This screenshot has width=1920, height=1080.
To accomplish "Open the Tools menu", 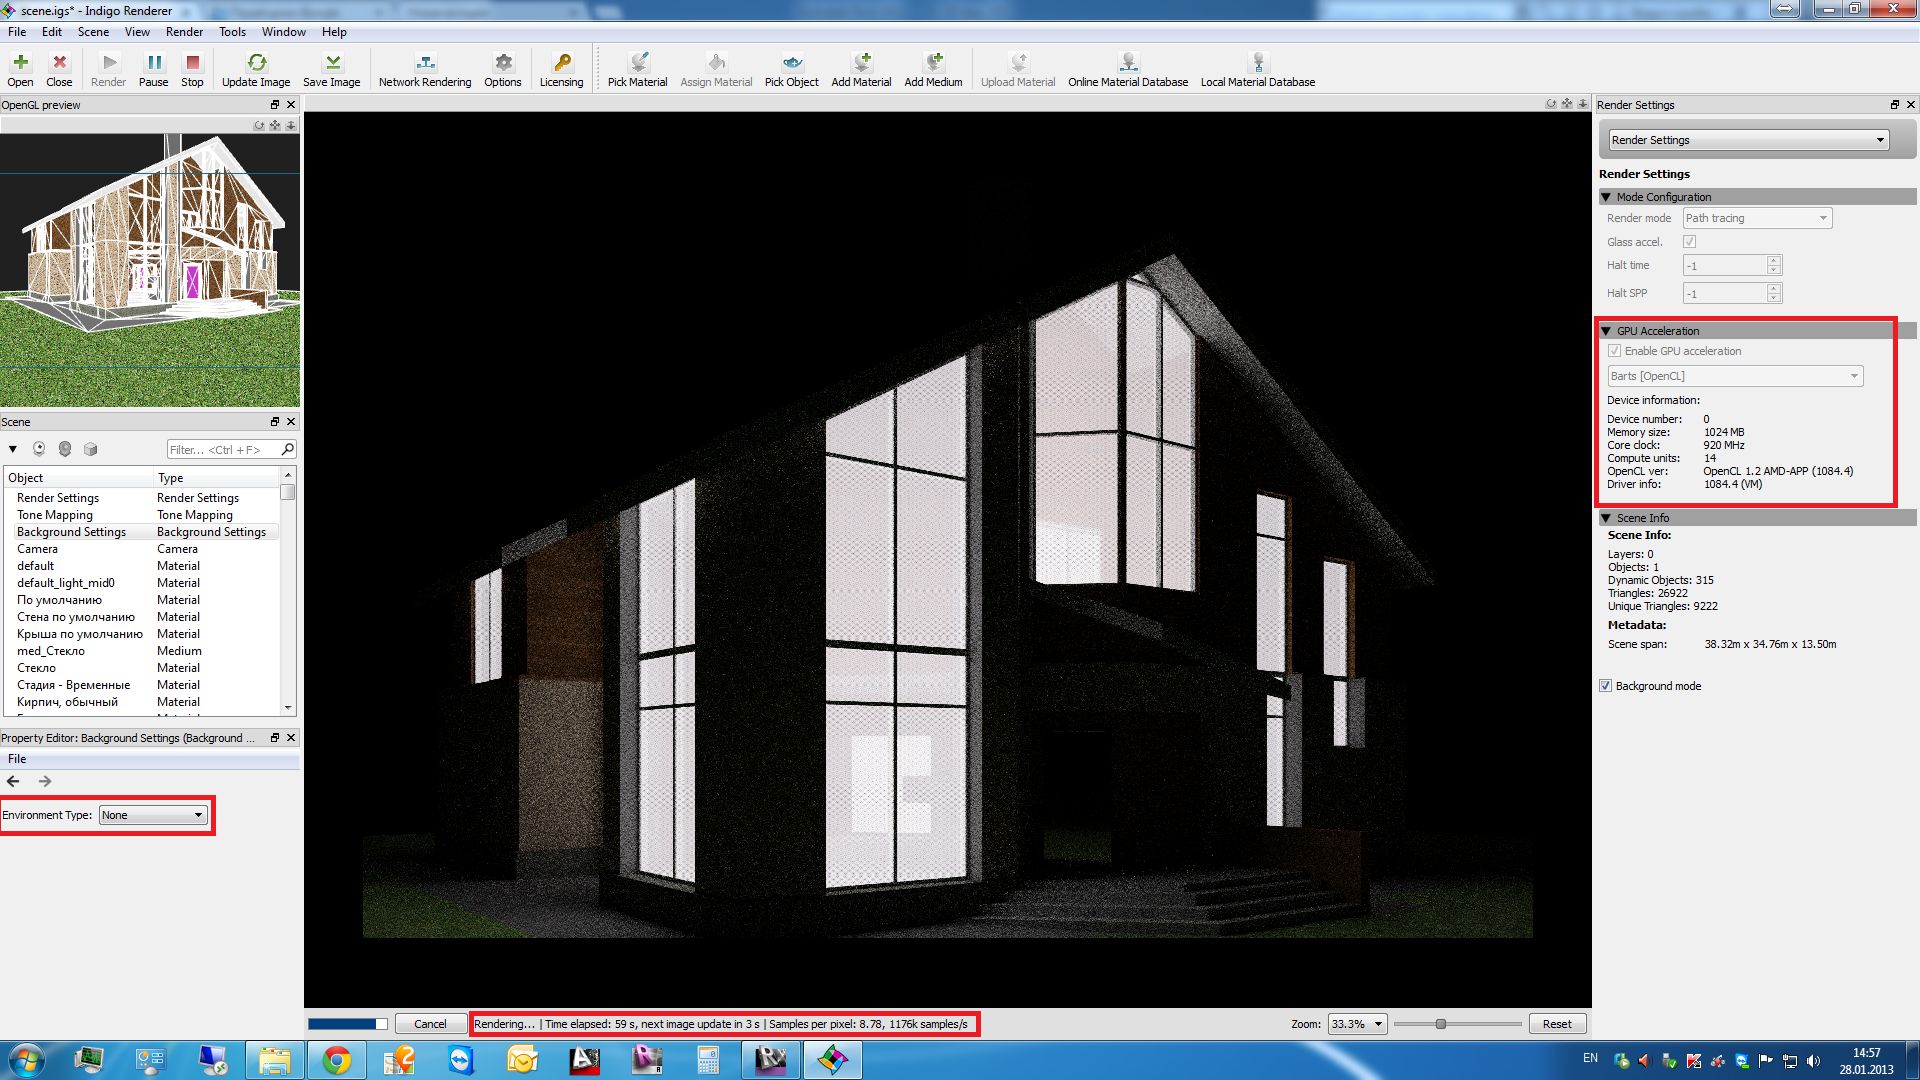I will pos(232,32).
